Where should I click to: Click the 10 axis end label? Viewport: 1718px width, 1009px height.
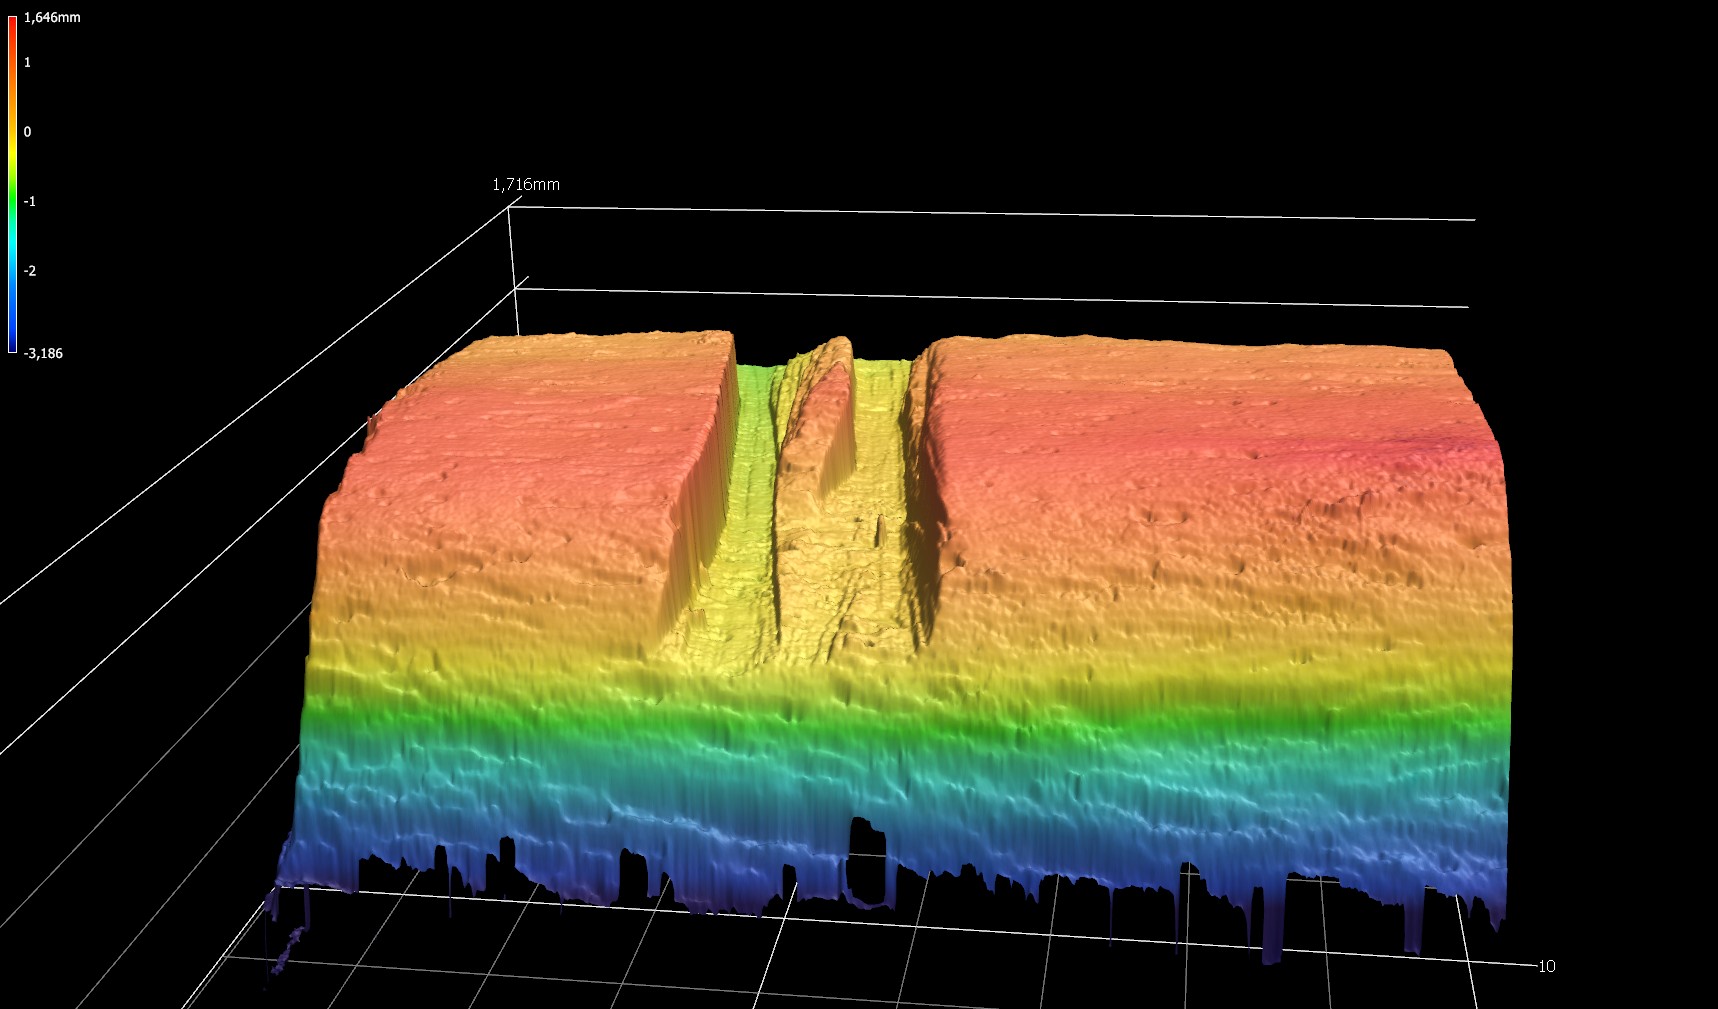click(1546, 966)
